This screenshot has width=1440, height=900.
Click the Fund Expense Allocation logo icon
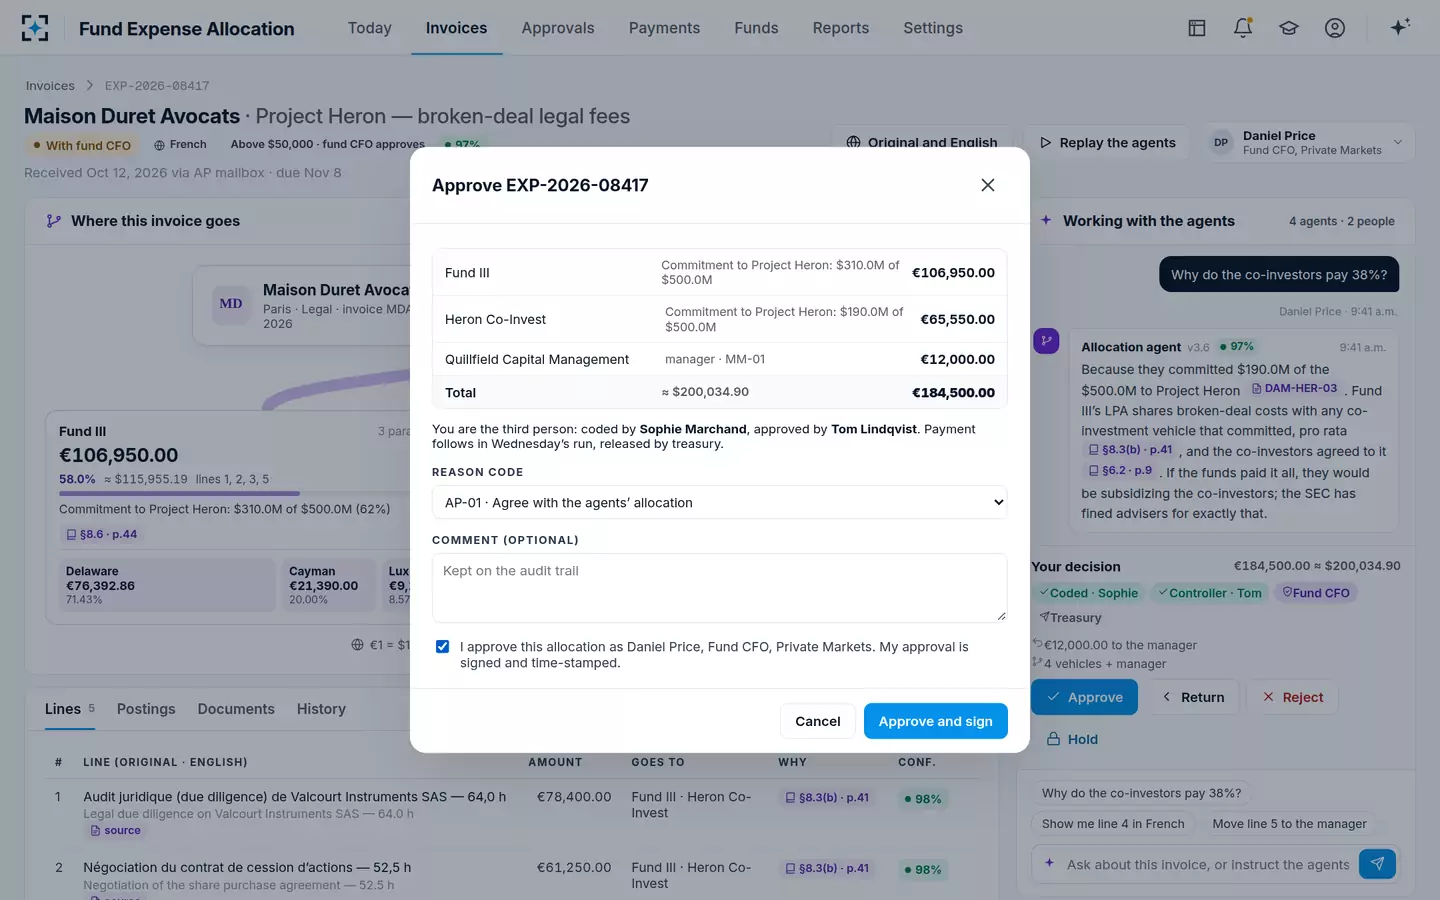pos(35,28)
